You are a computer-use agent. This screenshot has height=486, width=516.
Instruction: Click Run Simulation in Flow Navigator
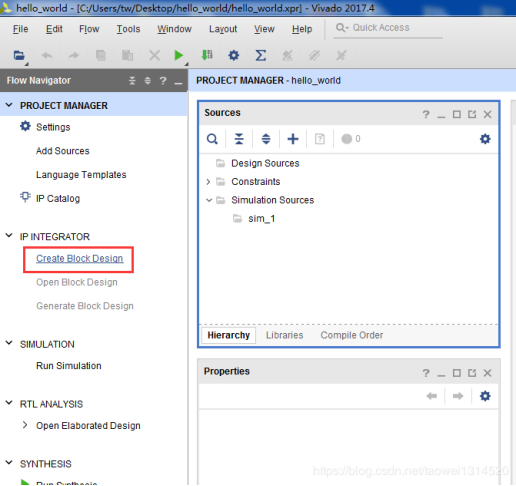69,366
